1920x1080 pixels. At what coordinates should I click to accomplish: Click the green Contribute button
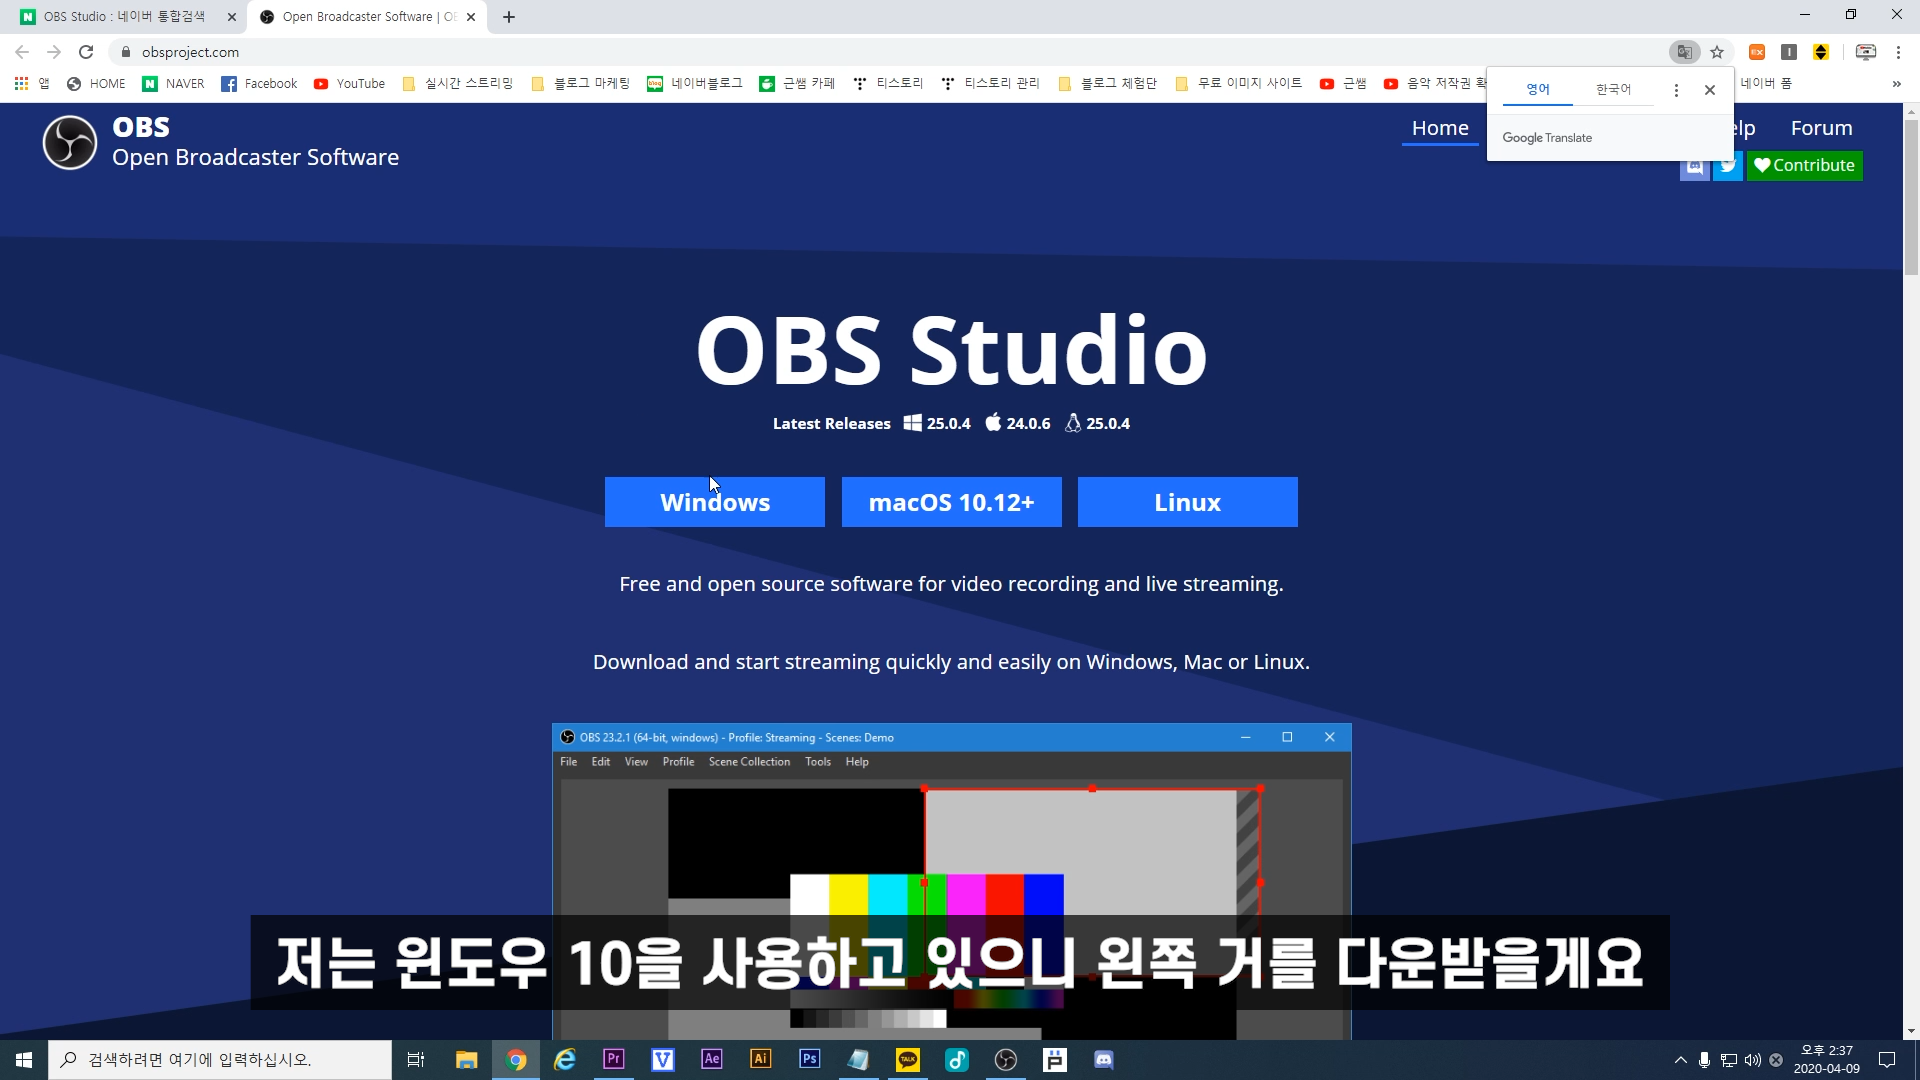(1804, 166)
